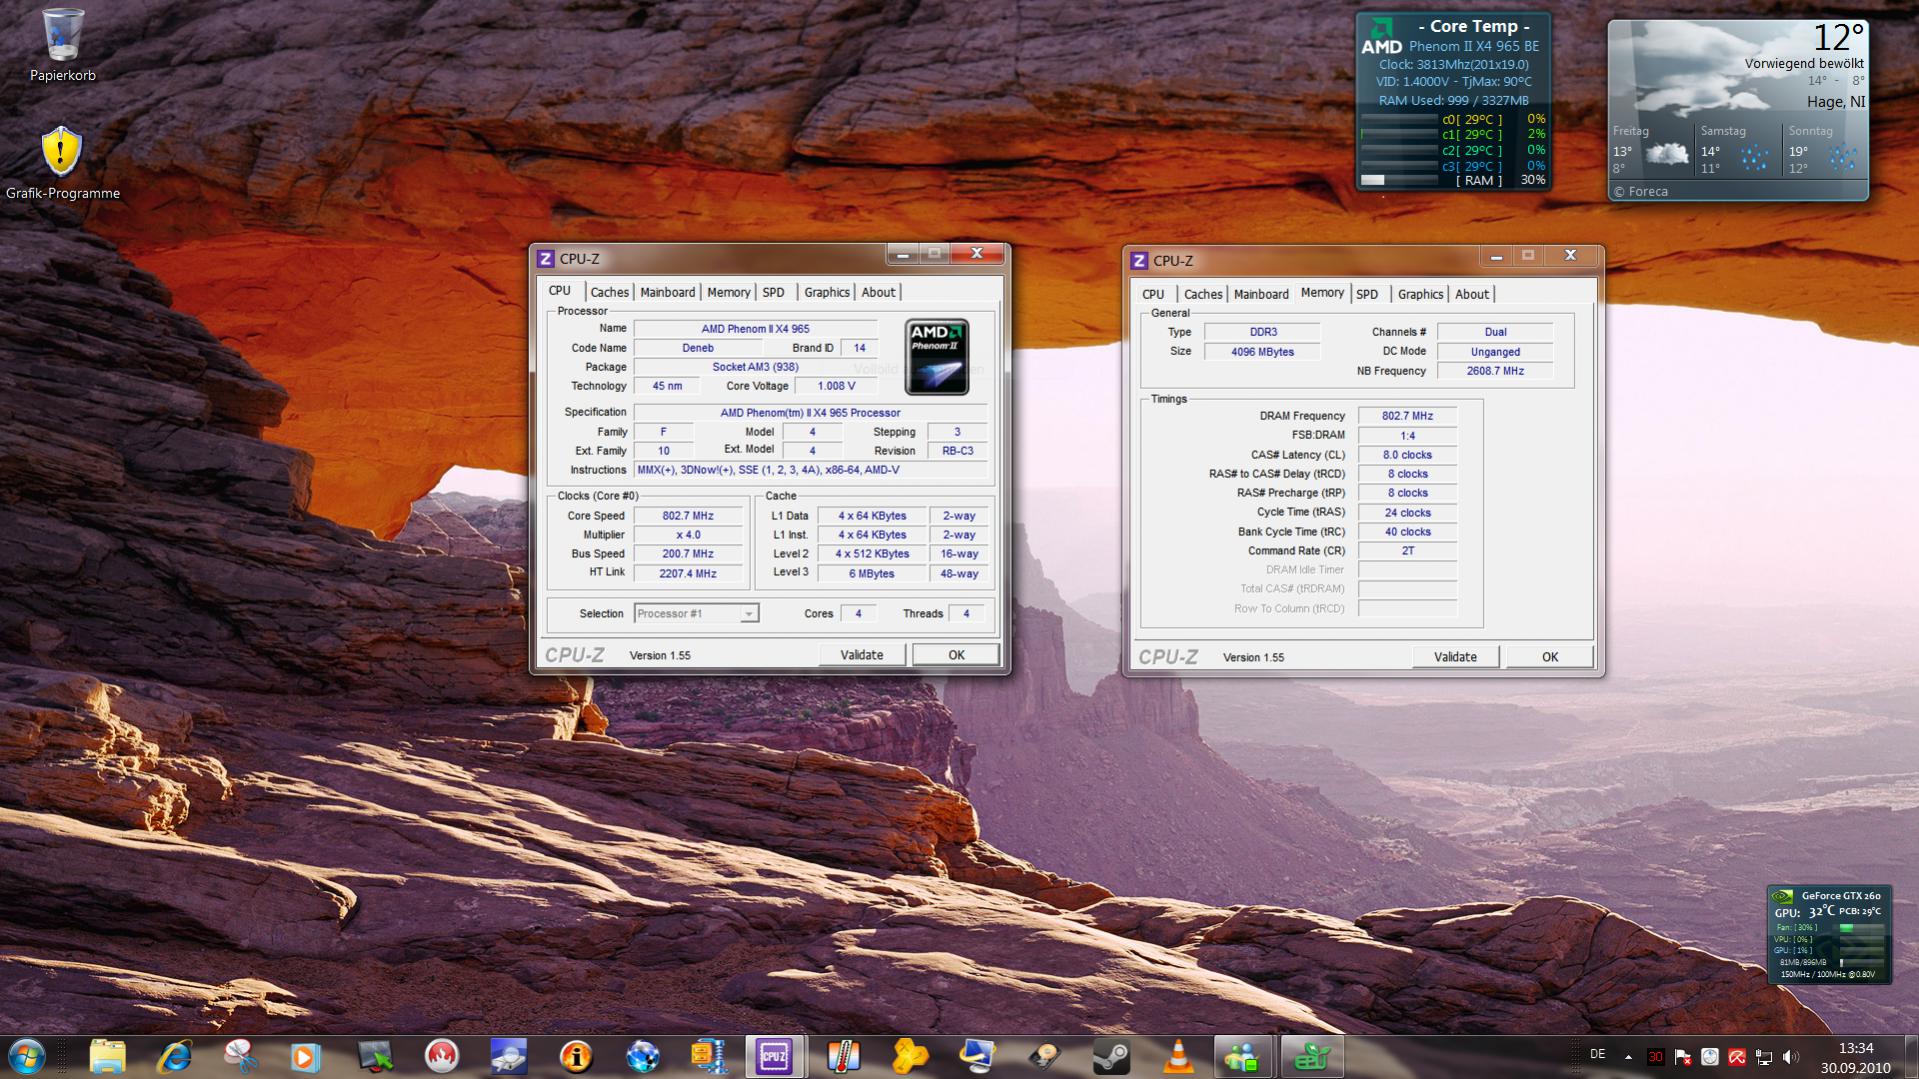Click the NB Frequency value 2608.7 MHz

point(1495,371)
